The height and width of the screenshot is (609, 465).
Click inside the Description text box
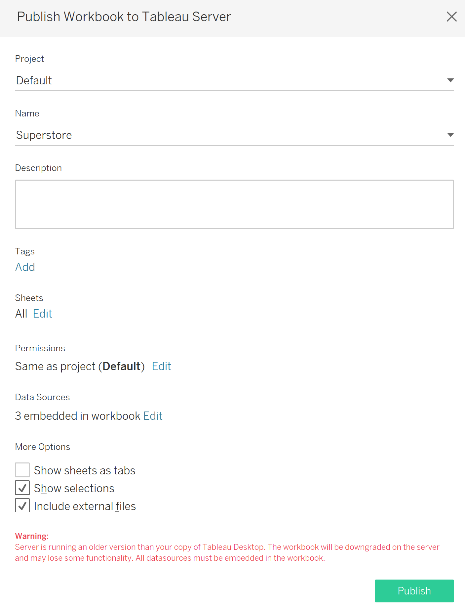234,204
